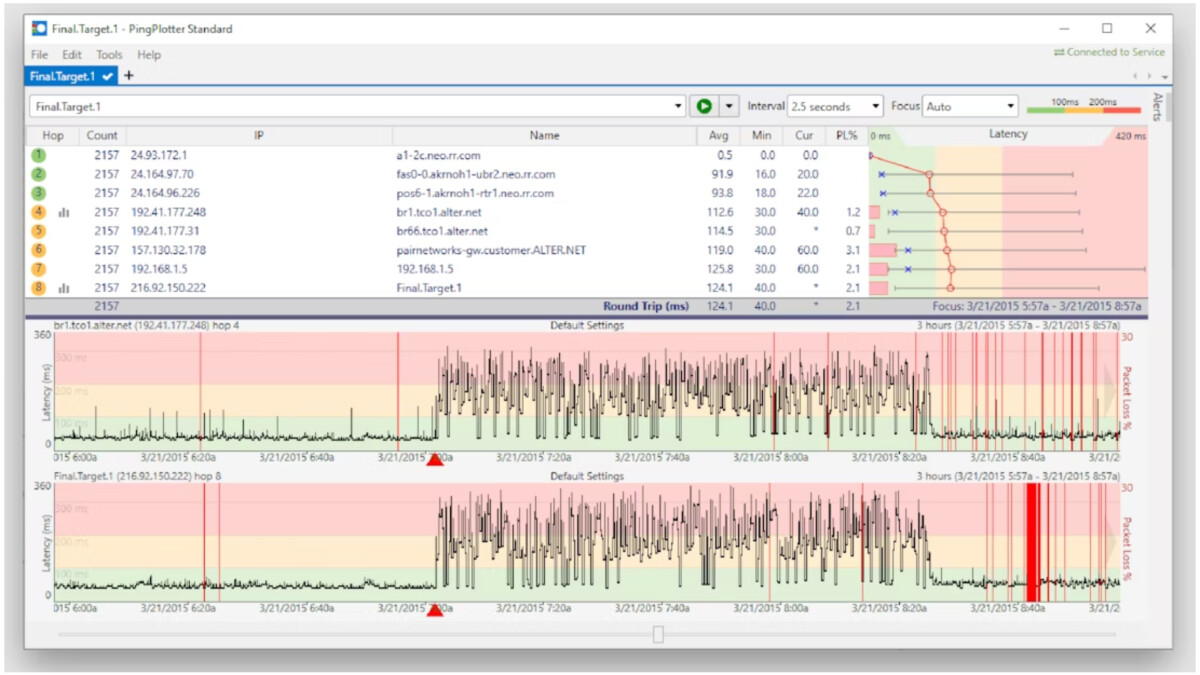
Task: Open the Help menu
Action: [x=149, y=55]
